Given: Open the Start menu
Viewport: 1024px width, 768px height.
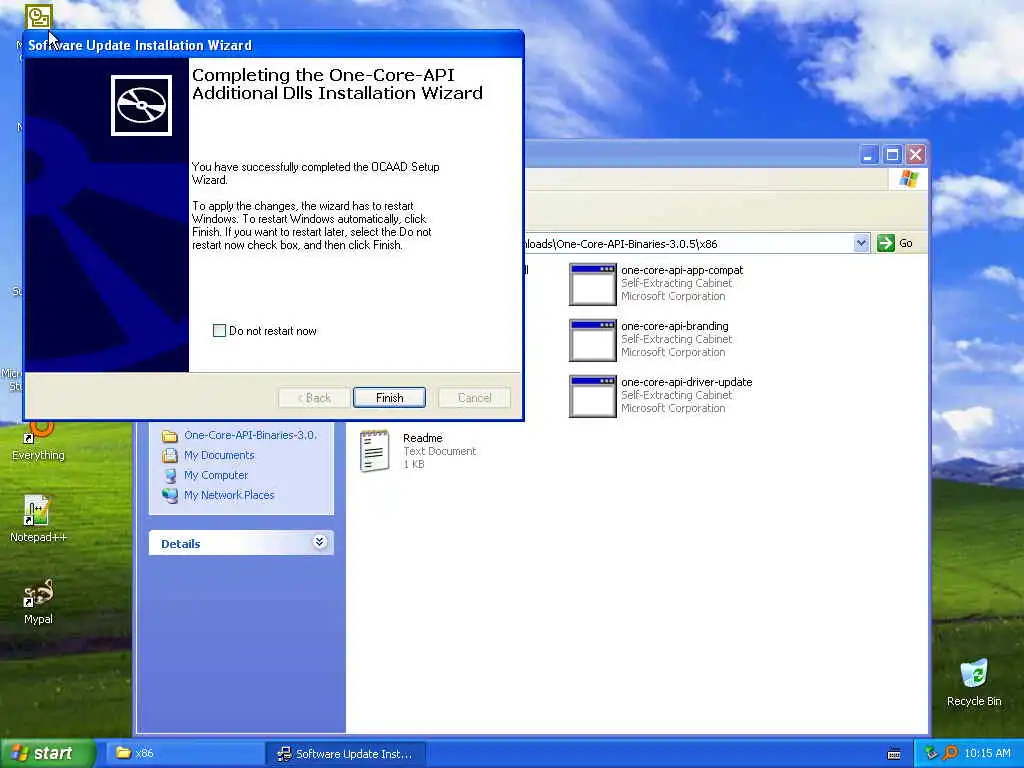Looking at the screenshot, I should (46, 753).
